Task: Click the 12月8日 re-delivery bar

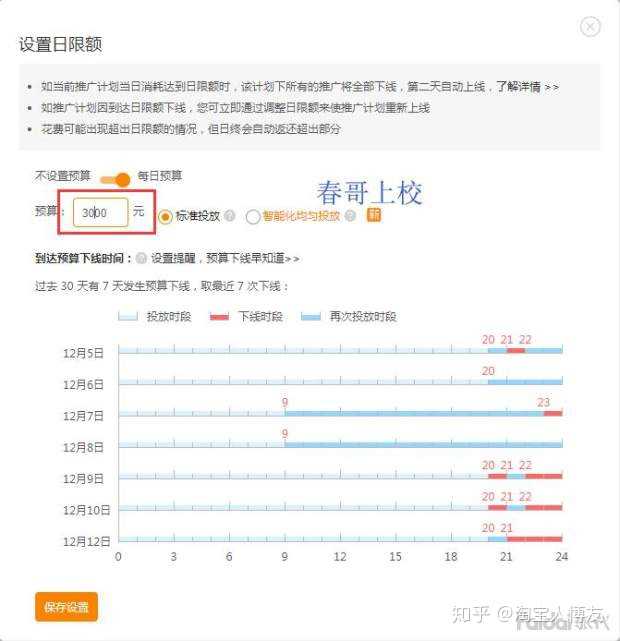Action: pyautogui.click(x=423, y=445)
